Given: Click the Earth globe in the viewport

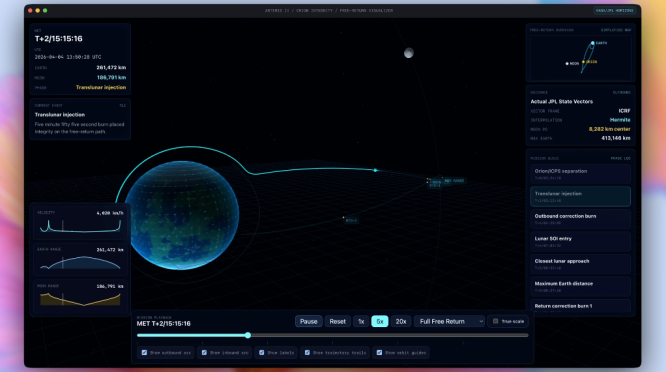Looking at the screenshot, I should pos(183,215).
